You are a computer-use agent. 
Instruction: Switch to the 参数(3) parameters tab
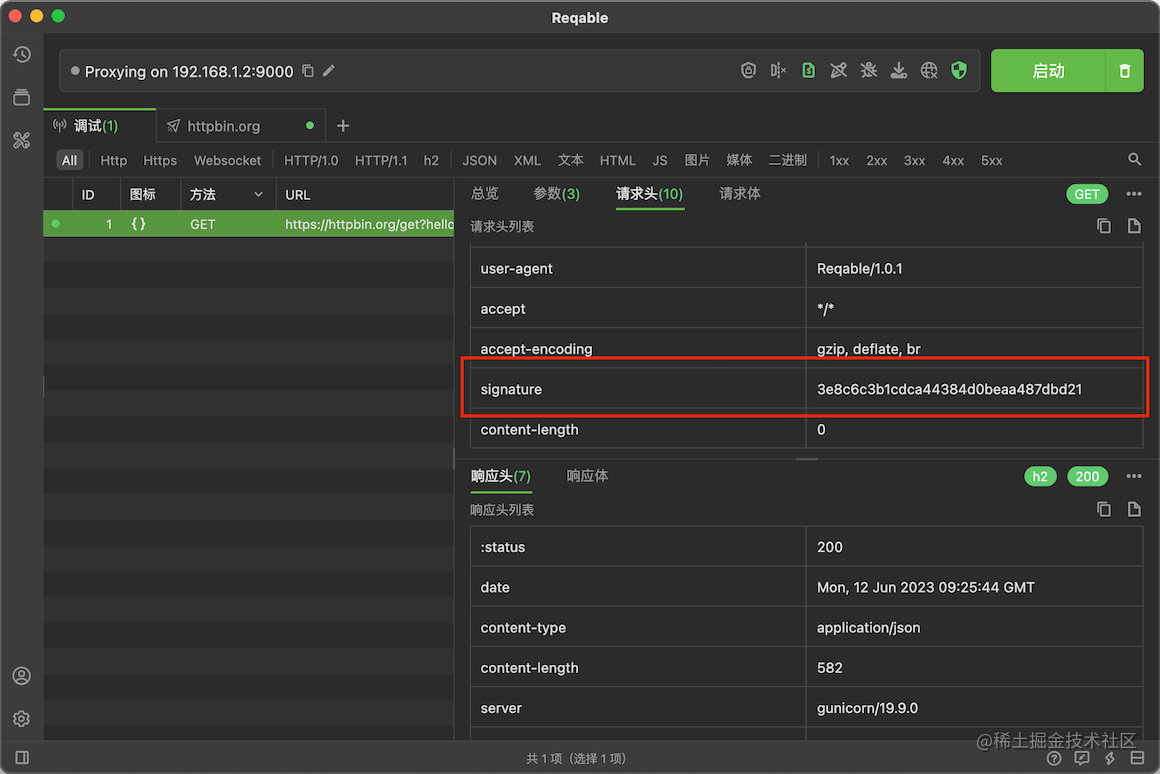click(x=556, y=193)
